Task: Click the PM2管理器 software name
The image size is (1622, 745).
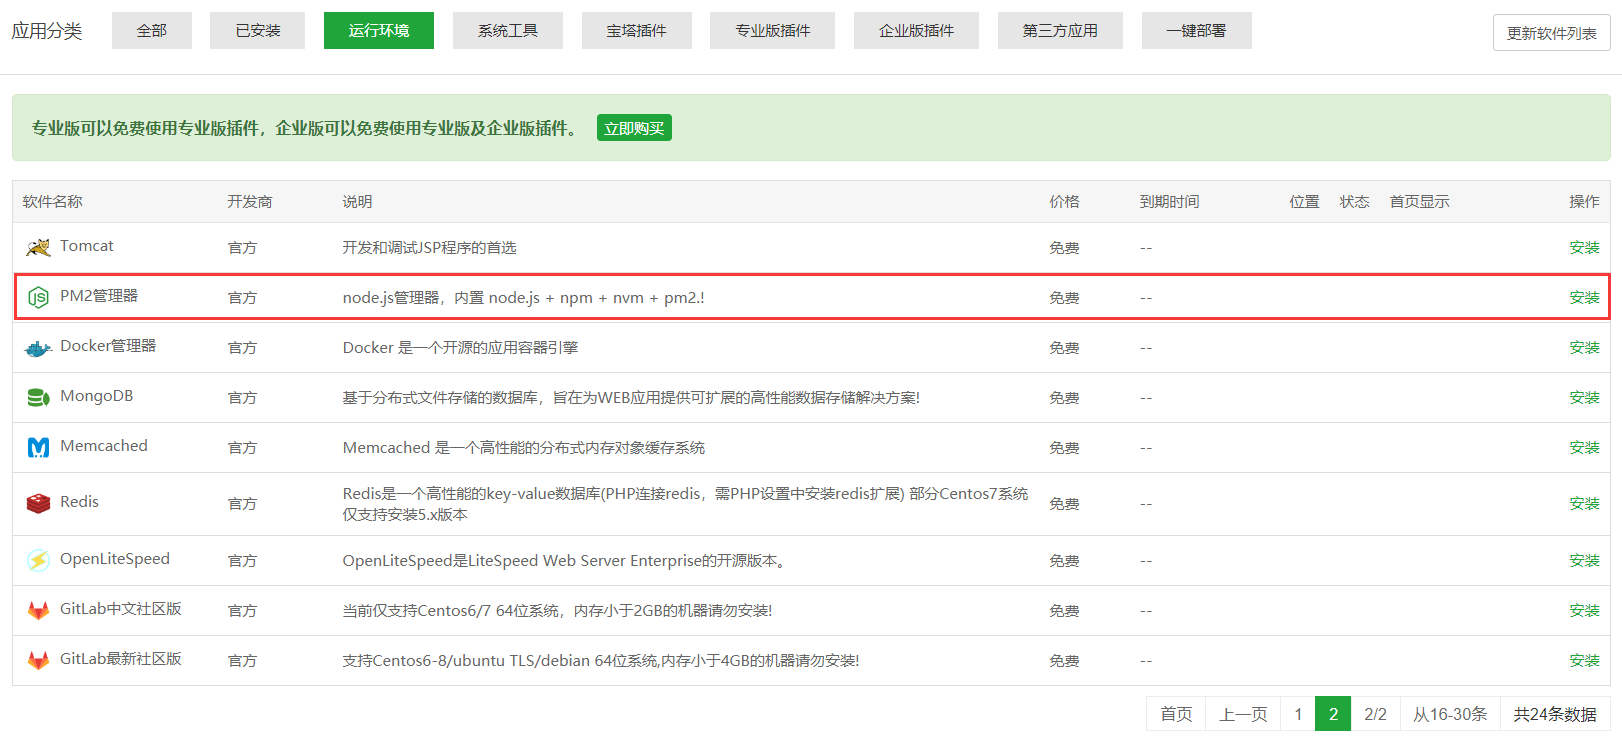Action: point(99,296)
